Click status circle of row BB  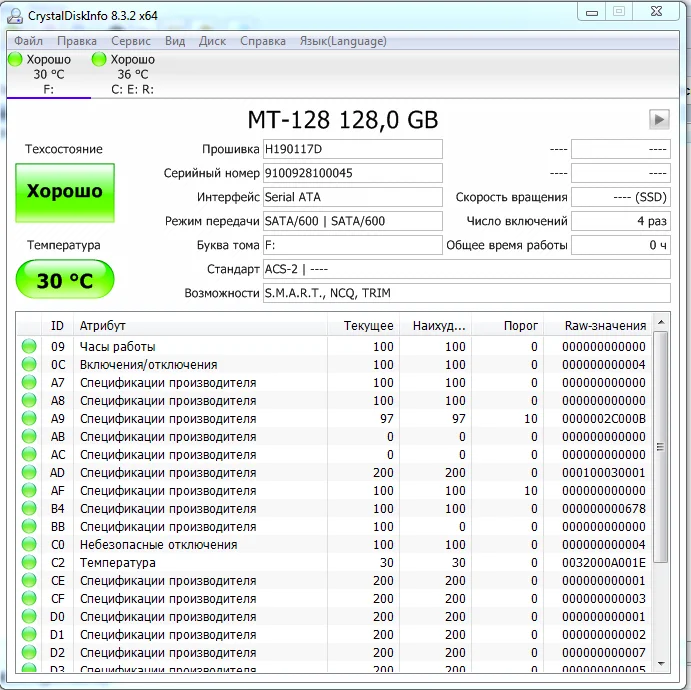click(29, 527)
